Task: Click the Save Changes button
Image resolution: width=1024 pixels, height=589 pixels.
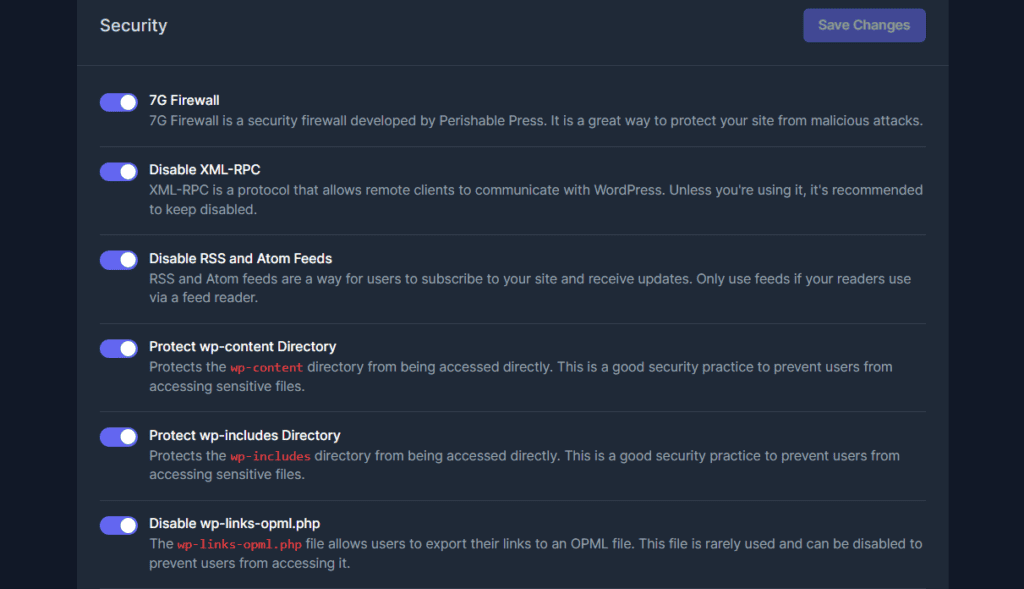Action: [x=864, y=26]
